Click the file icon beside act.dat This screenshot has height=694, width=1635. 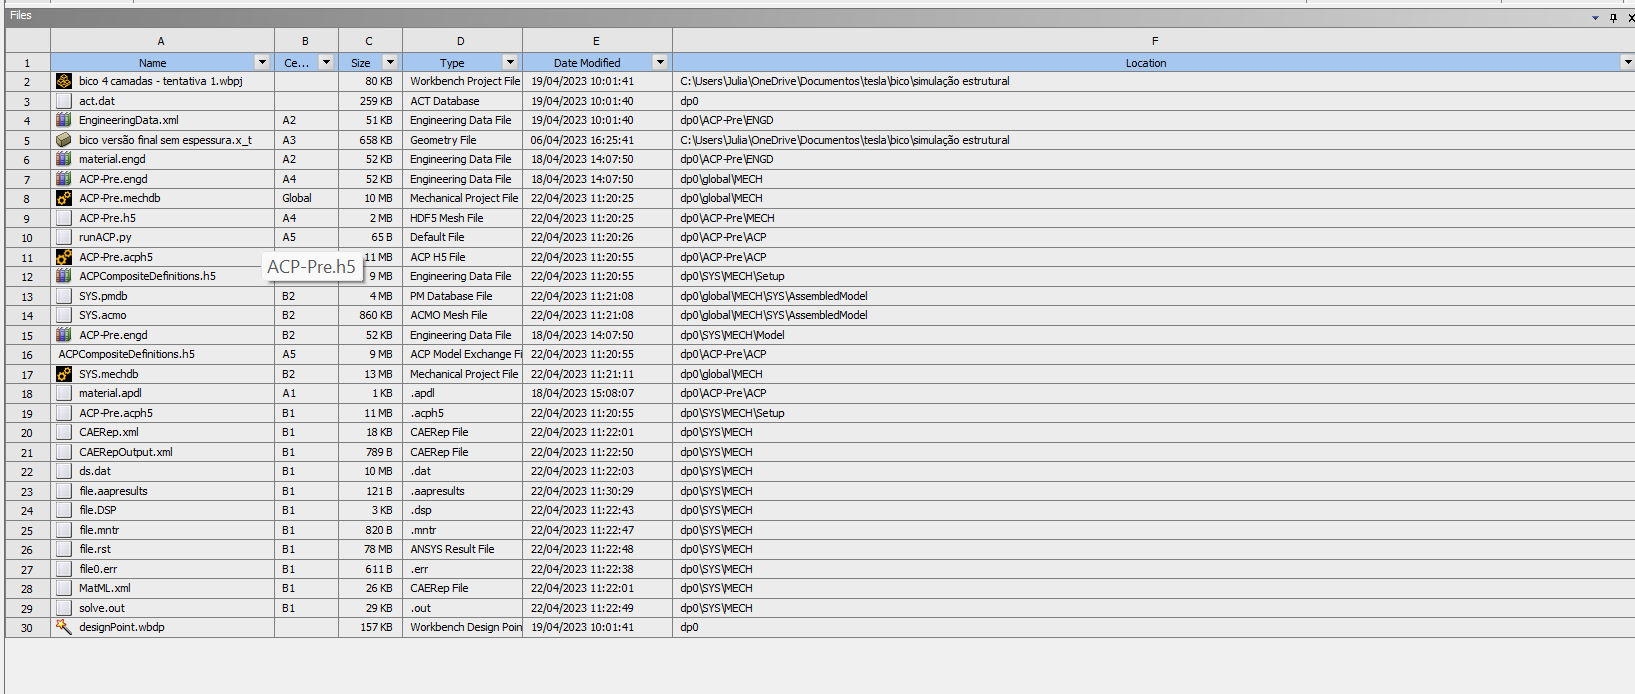click(x=64, y=101)
